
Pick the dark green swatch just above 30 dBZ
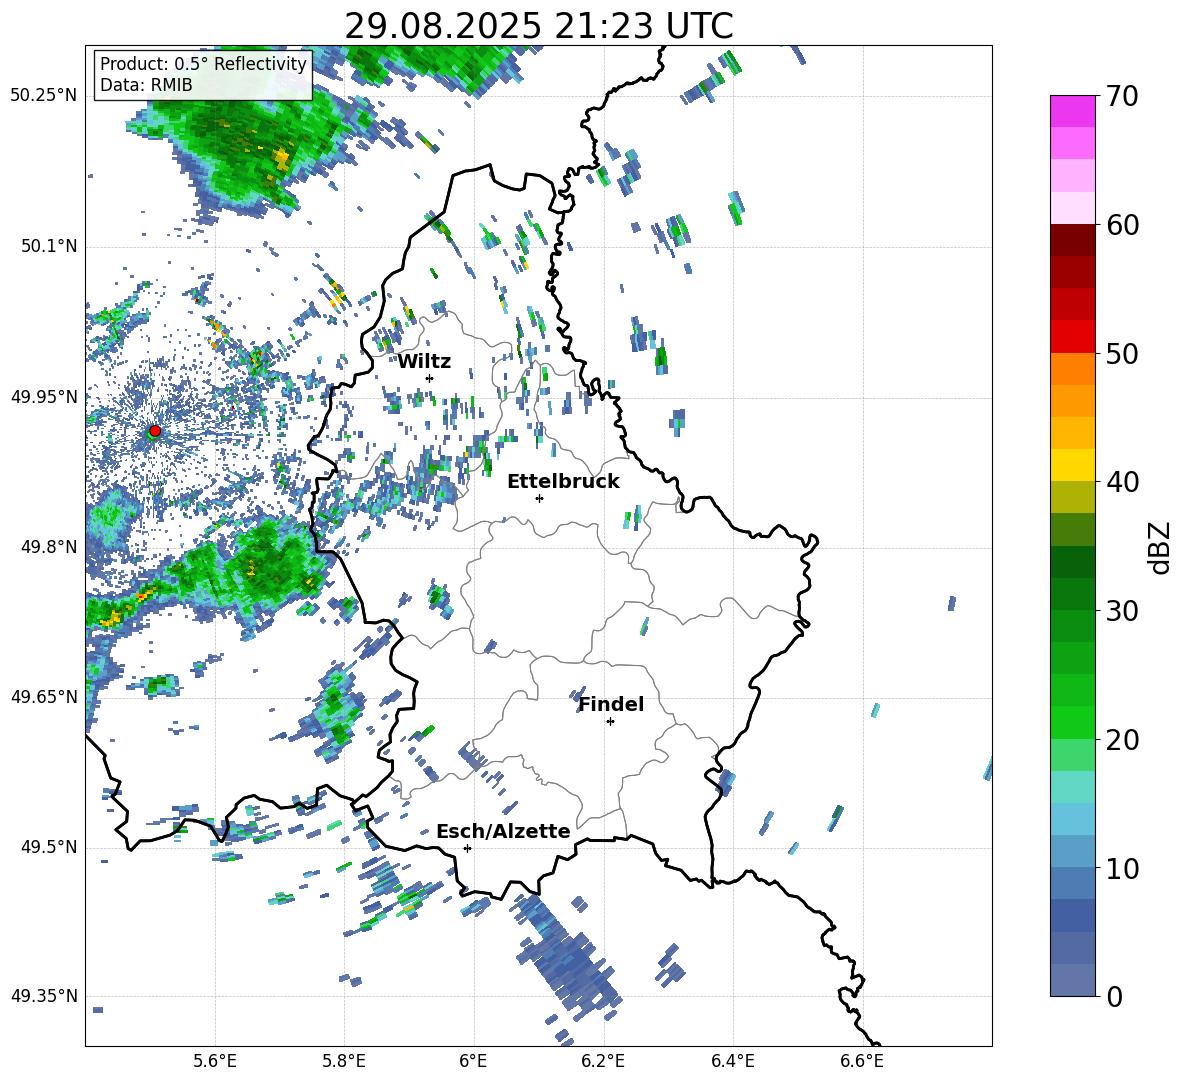click(x=1072, y=594)
